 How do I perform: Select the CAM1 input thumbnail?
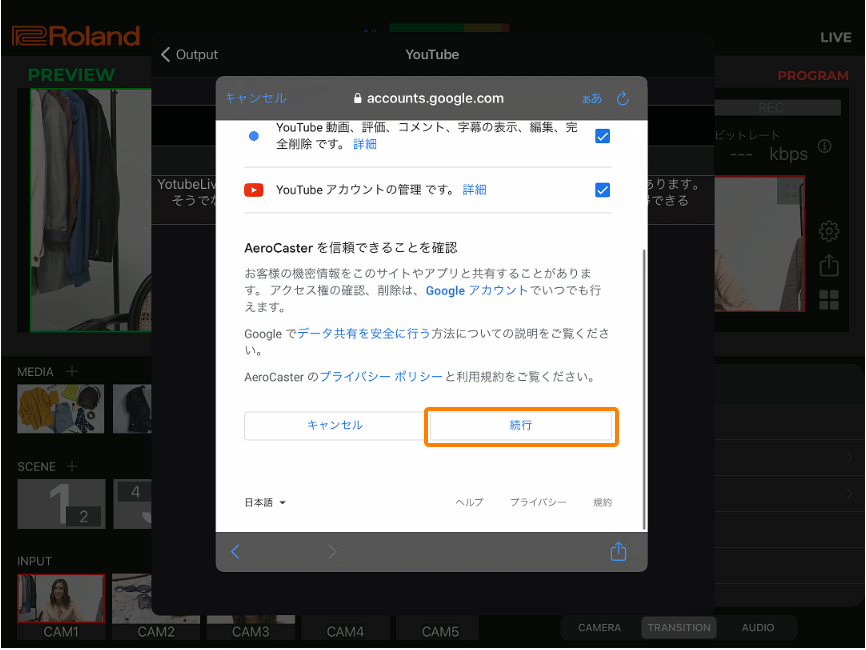(x=61, y=598)
